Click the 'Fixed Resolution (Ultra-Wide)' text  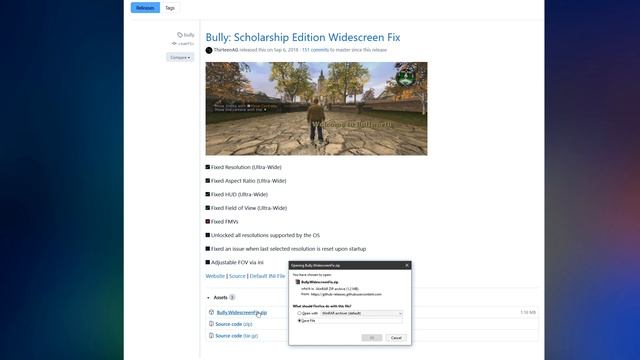(246, 167)
